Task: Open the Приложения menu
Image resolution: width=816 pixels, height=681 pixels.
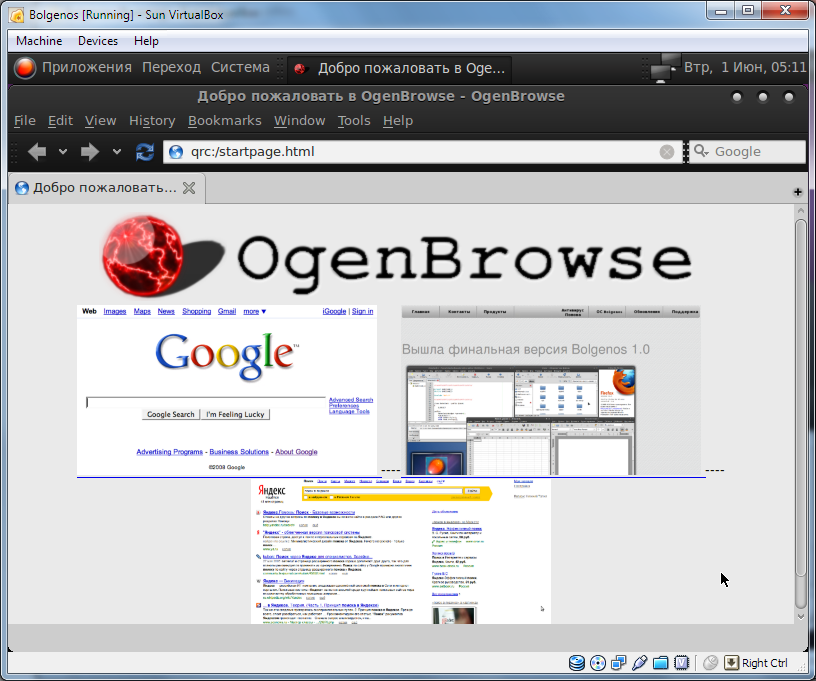Action: 86,68
